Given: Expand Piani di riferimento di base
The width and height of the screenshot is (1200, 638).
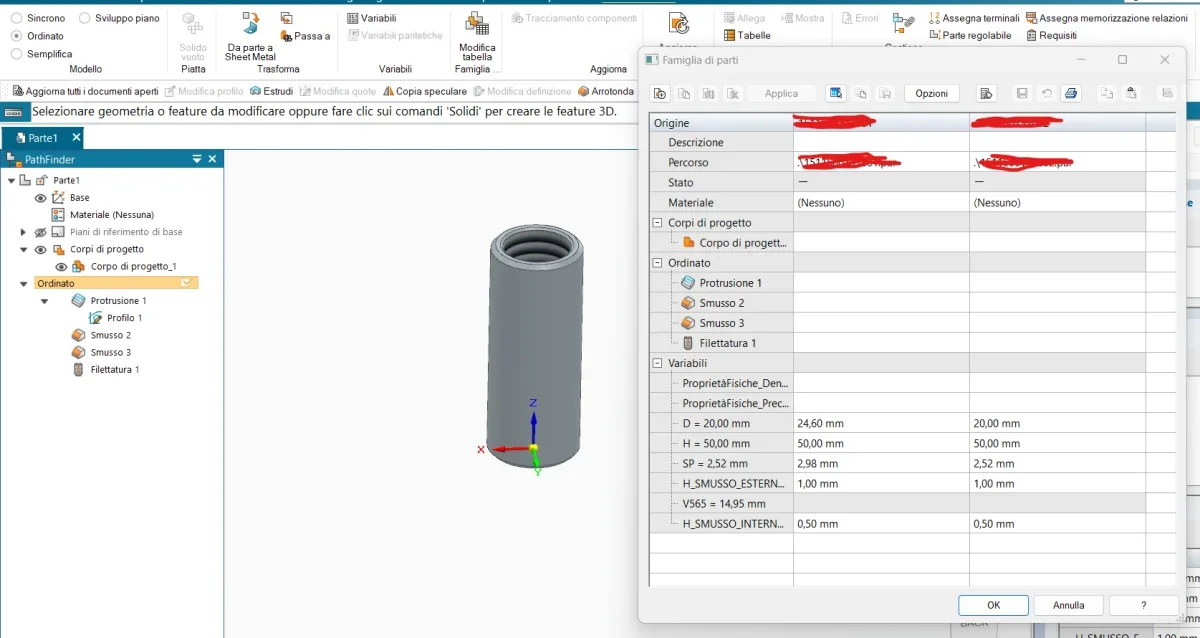Looking at the screenshot, I should [x=23, y=232].
